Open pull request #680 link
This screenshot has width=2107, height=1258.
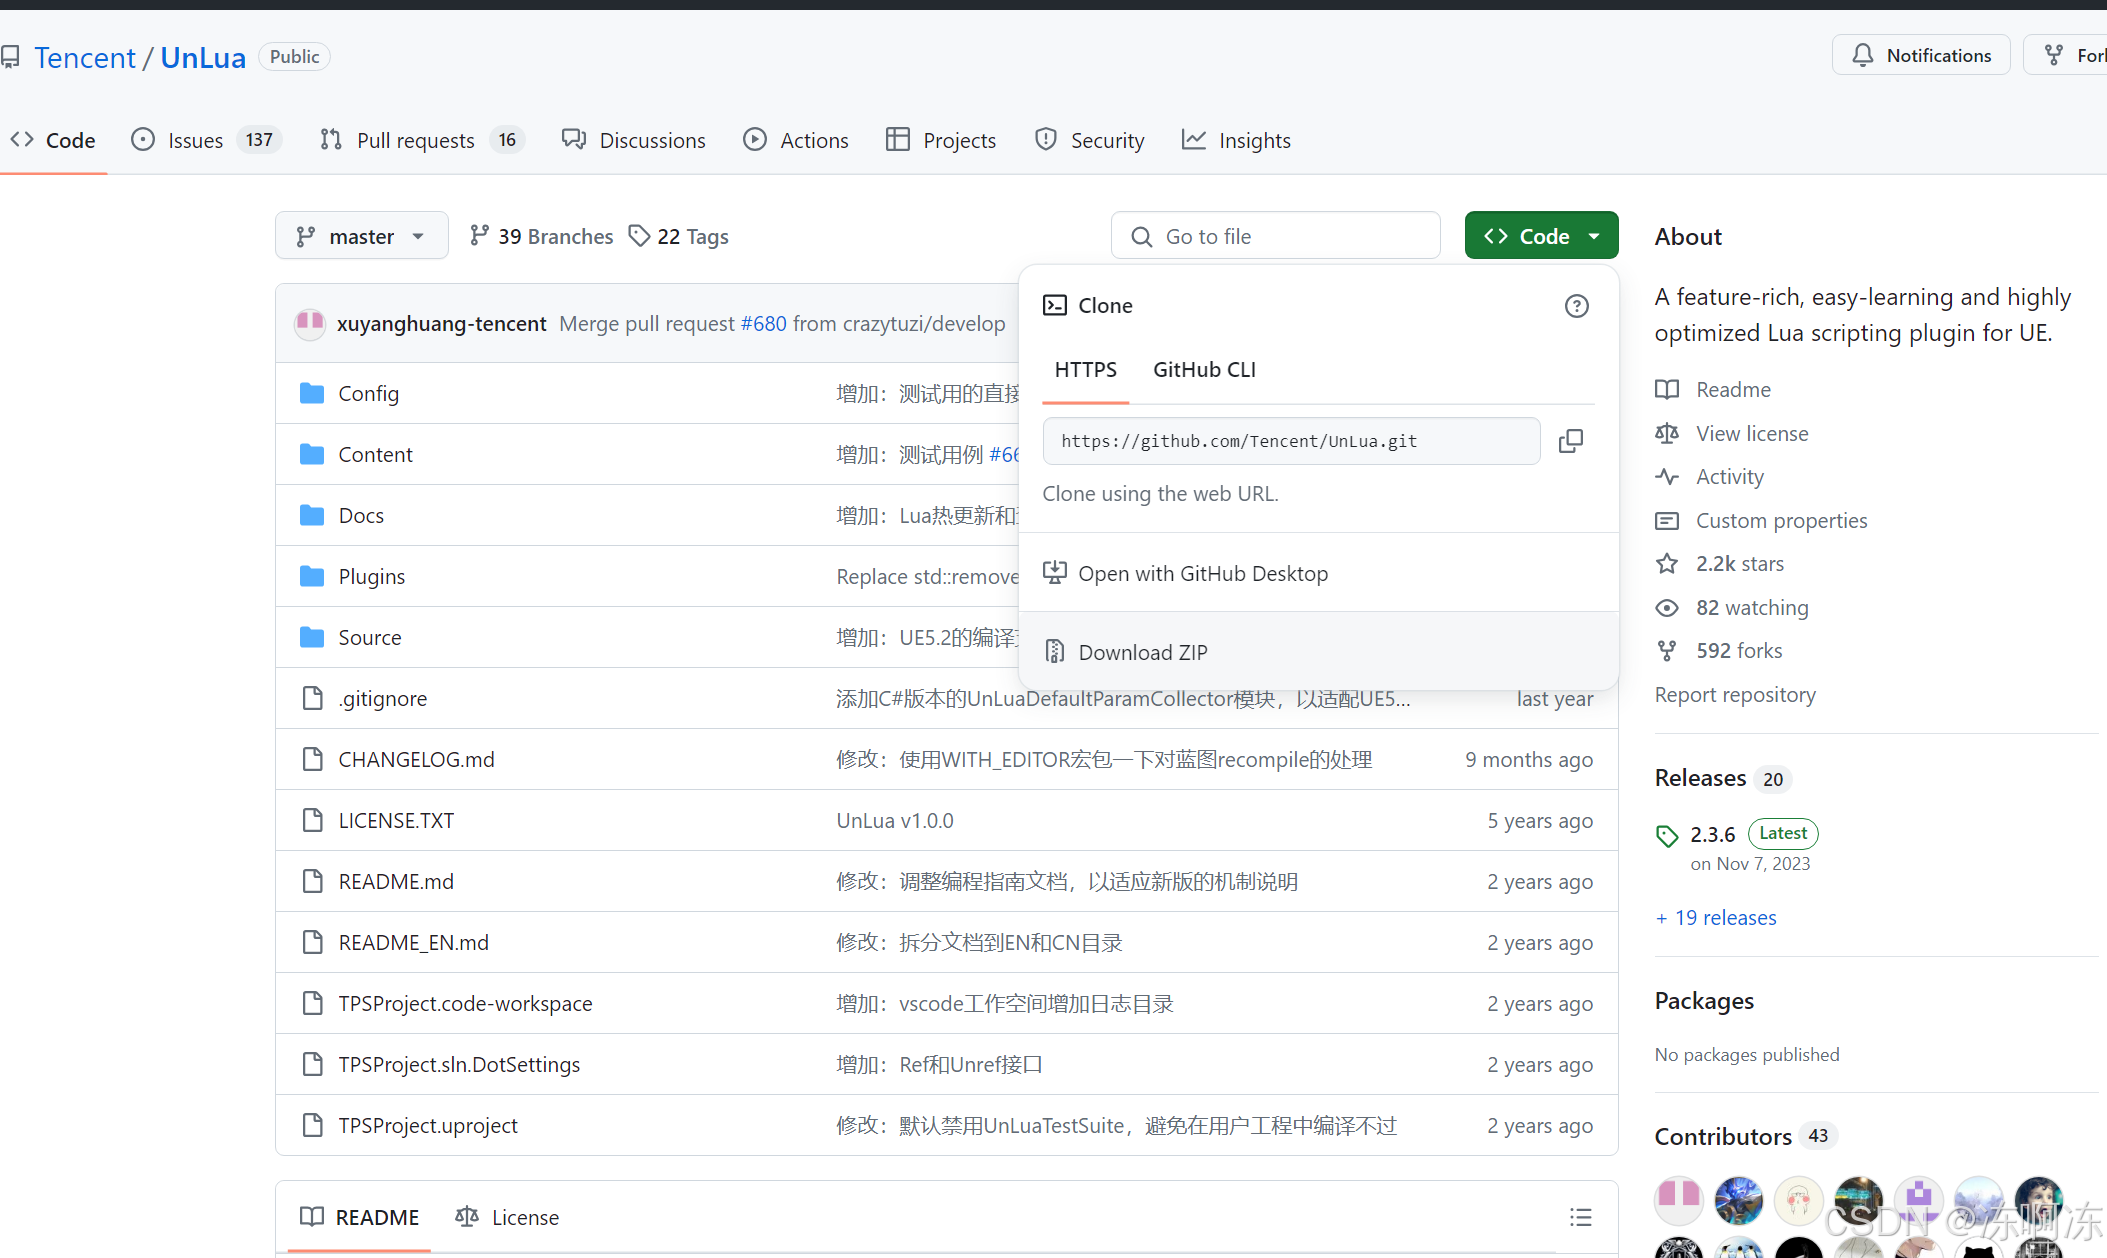763,323
